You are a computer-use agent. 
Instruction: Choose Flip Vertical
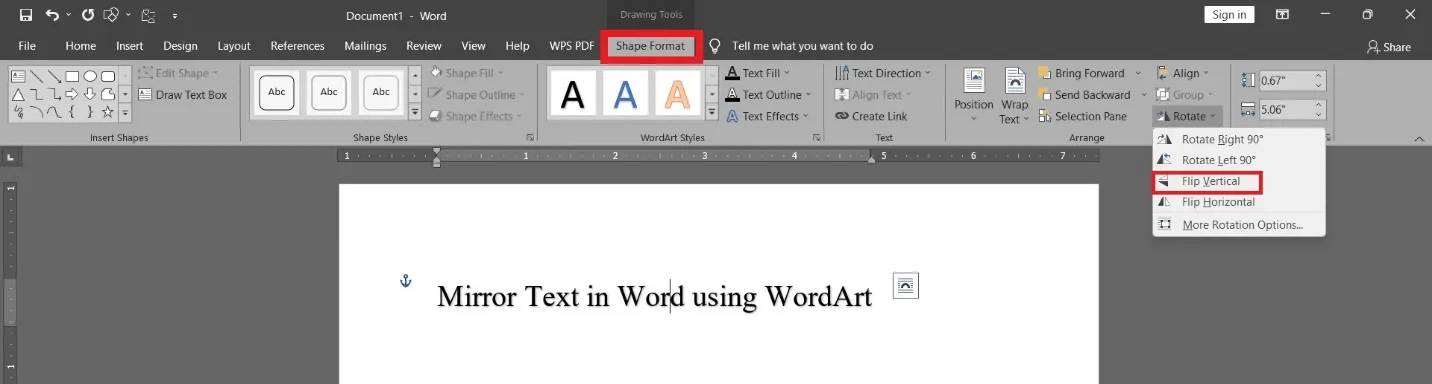(1238, 181)
